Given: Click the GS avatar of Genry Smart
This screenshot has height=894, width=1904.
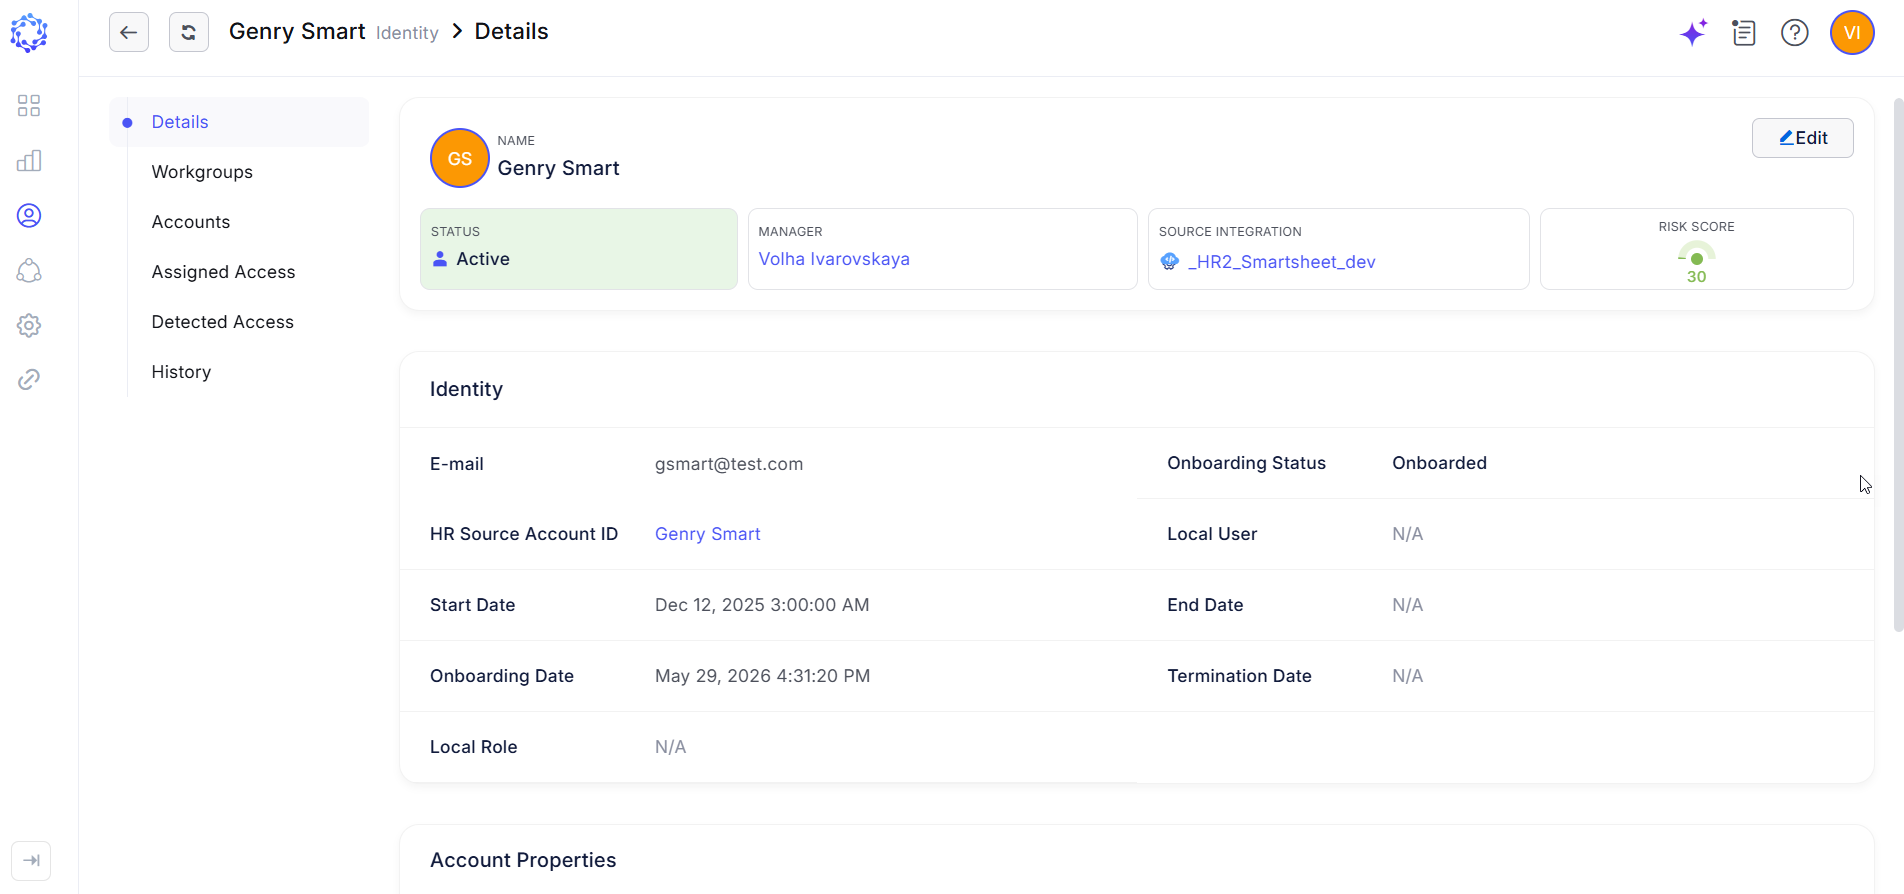Looking at the screenshot, I should pyautogui.click(x=460, y=158).
